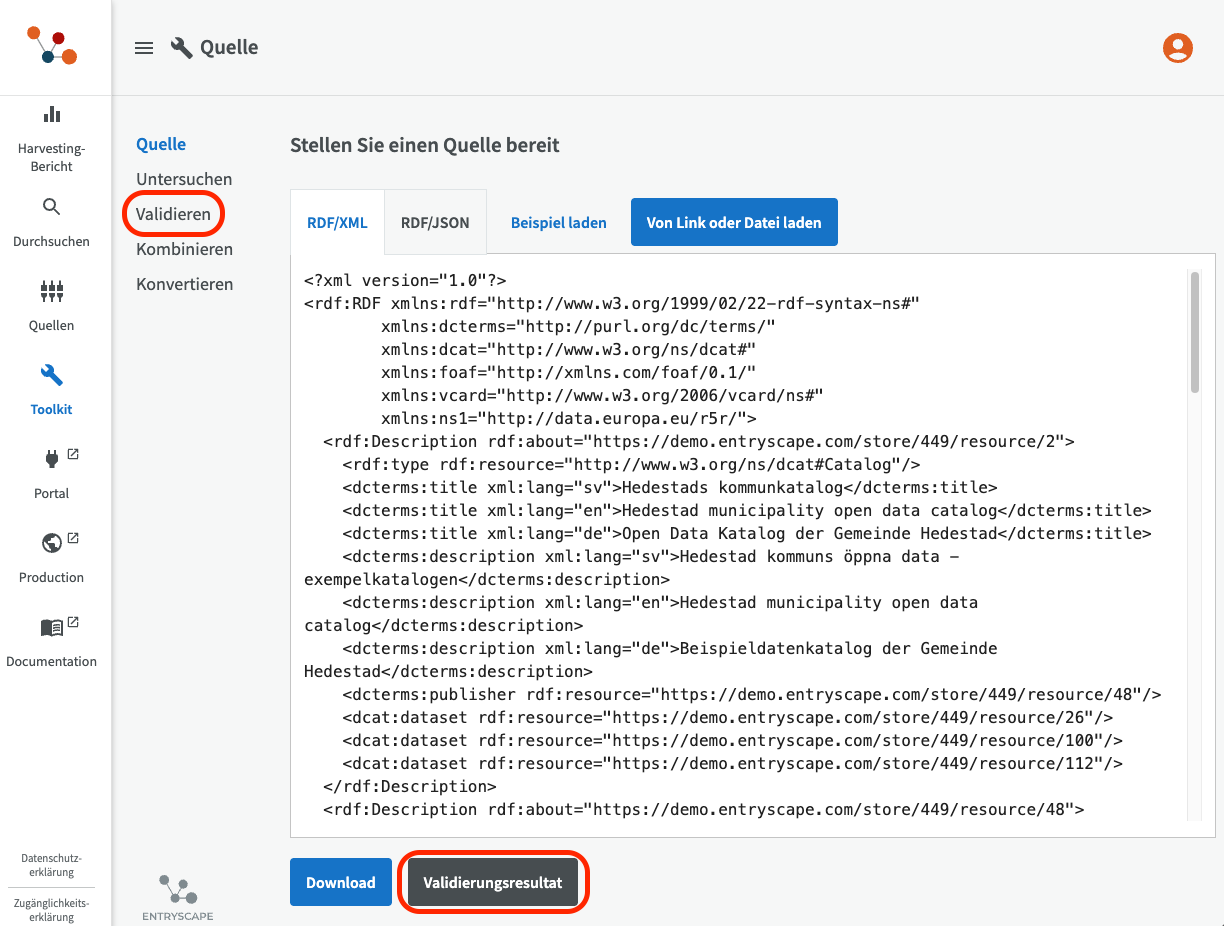Click the Beispiel laden link

click(558, 223)
